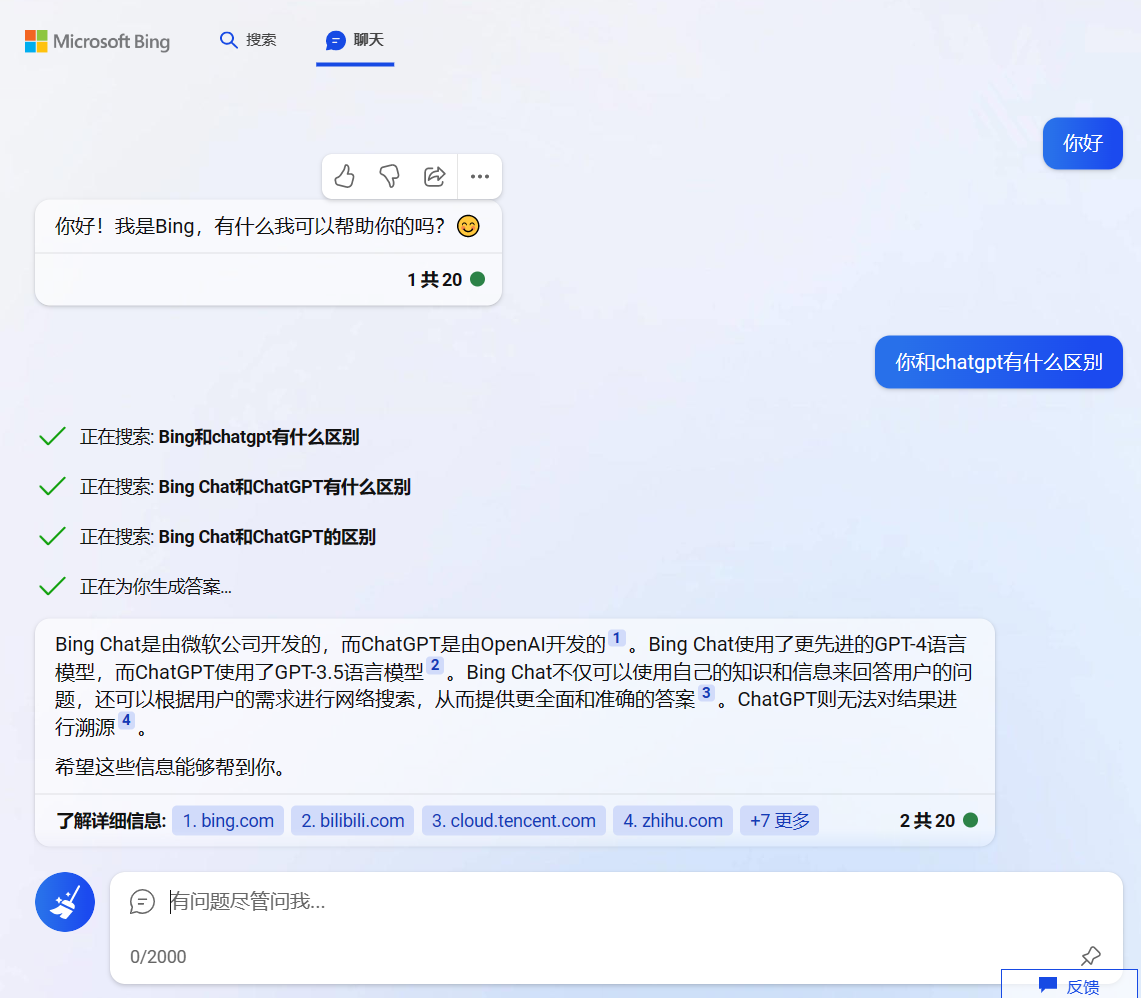Click the 你和chatgpt有什么区别 message bubble
Viewport: 1141px width, 998px height.
pyautogui.click(x=998, y=362)
